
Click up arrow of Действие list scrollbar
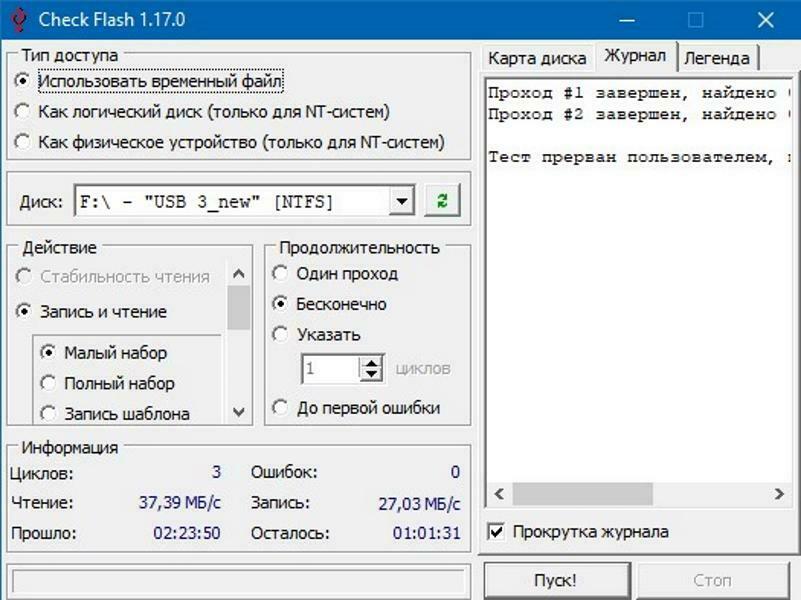239,274
